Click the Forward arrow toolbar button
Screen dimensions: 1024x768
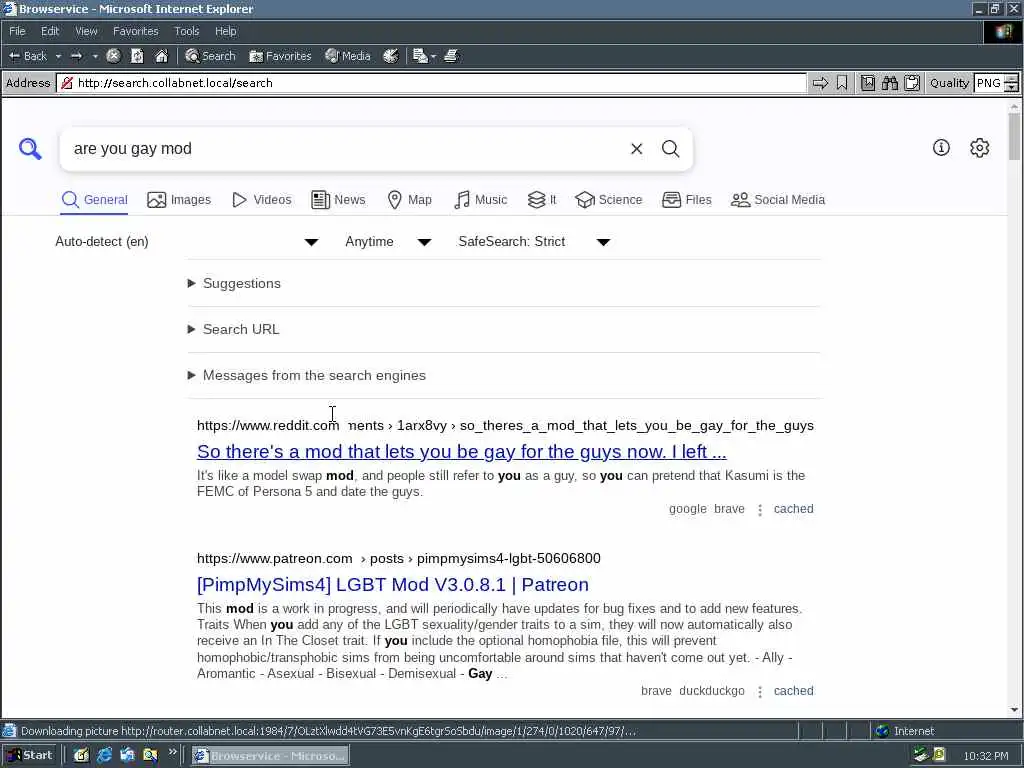[x=77, y=56]
